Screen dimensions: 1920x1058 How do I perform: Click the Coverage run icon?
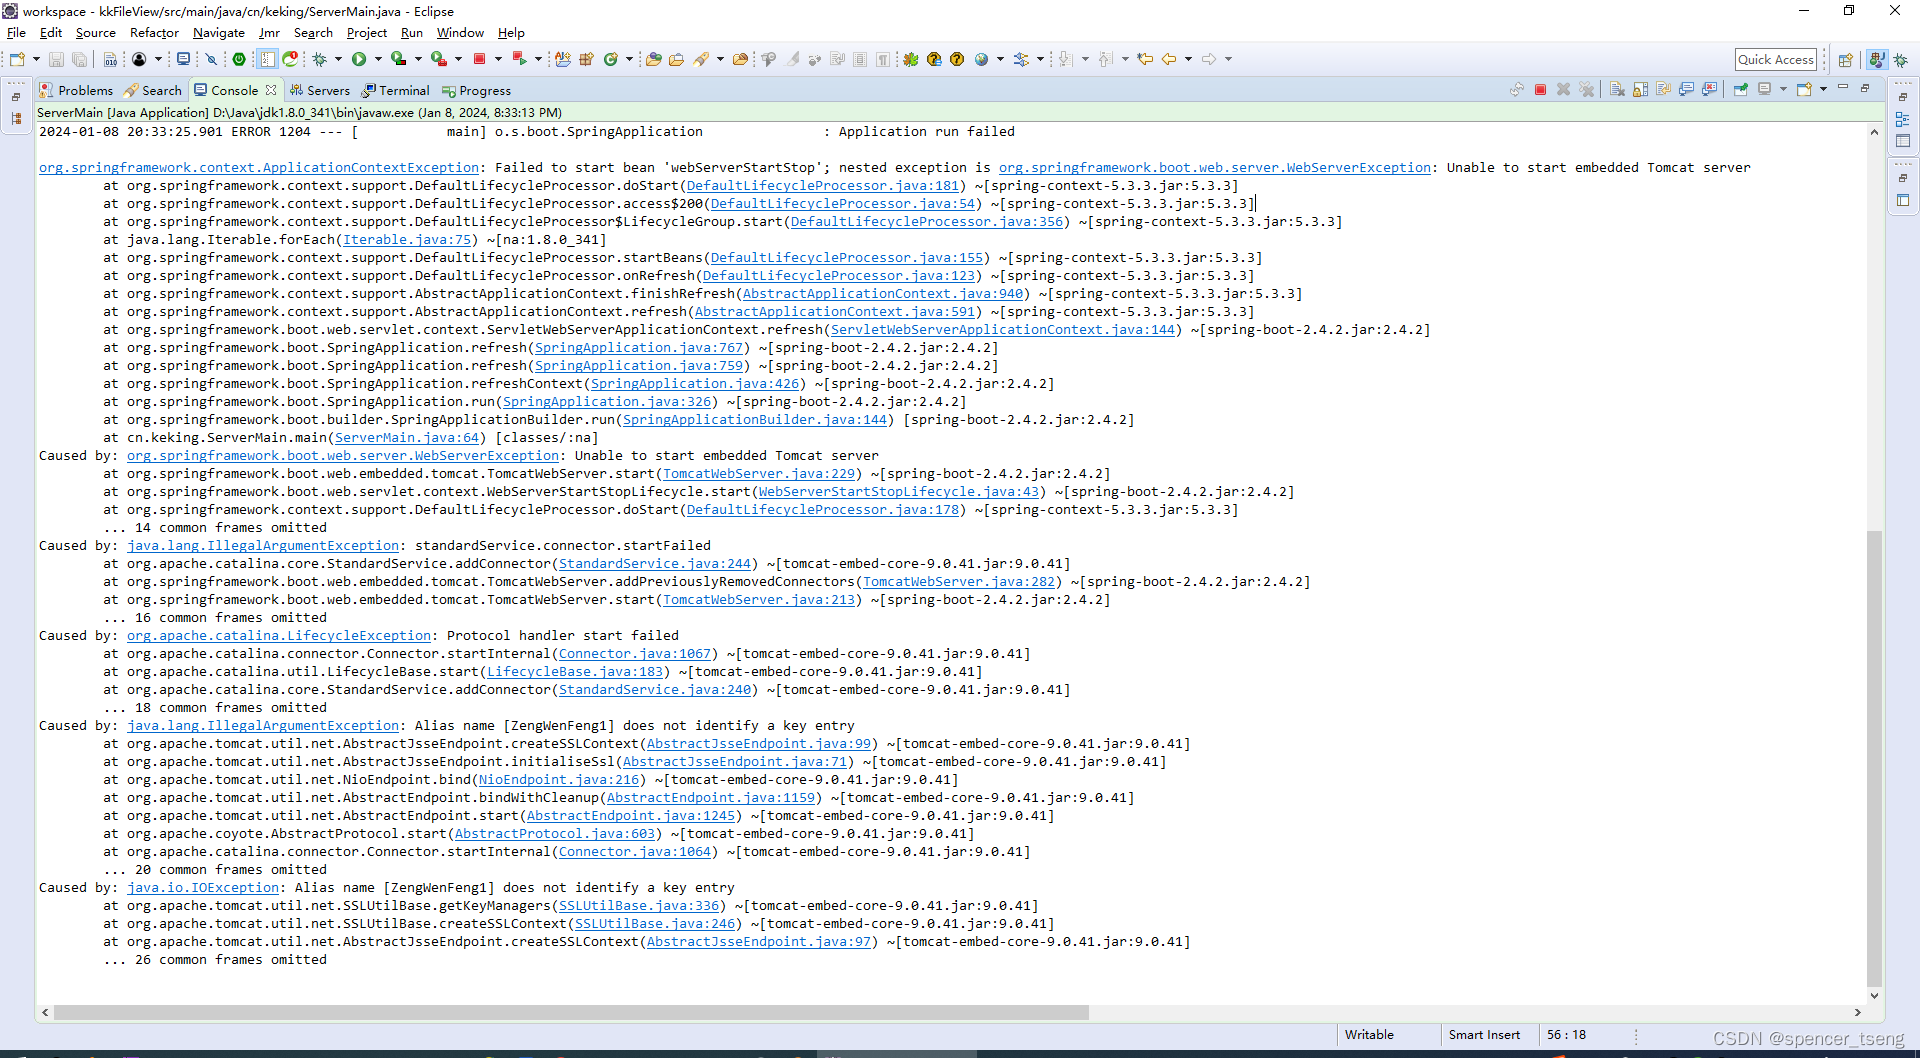coord(398,59)
